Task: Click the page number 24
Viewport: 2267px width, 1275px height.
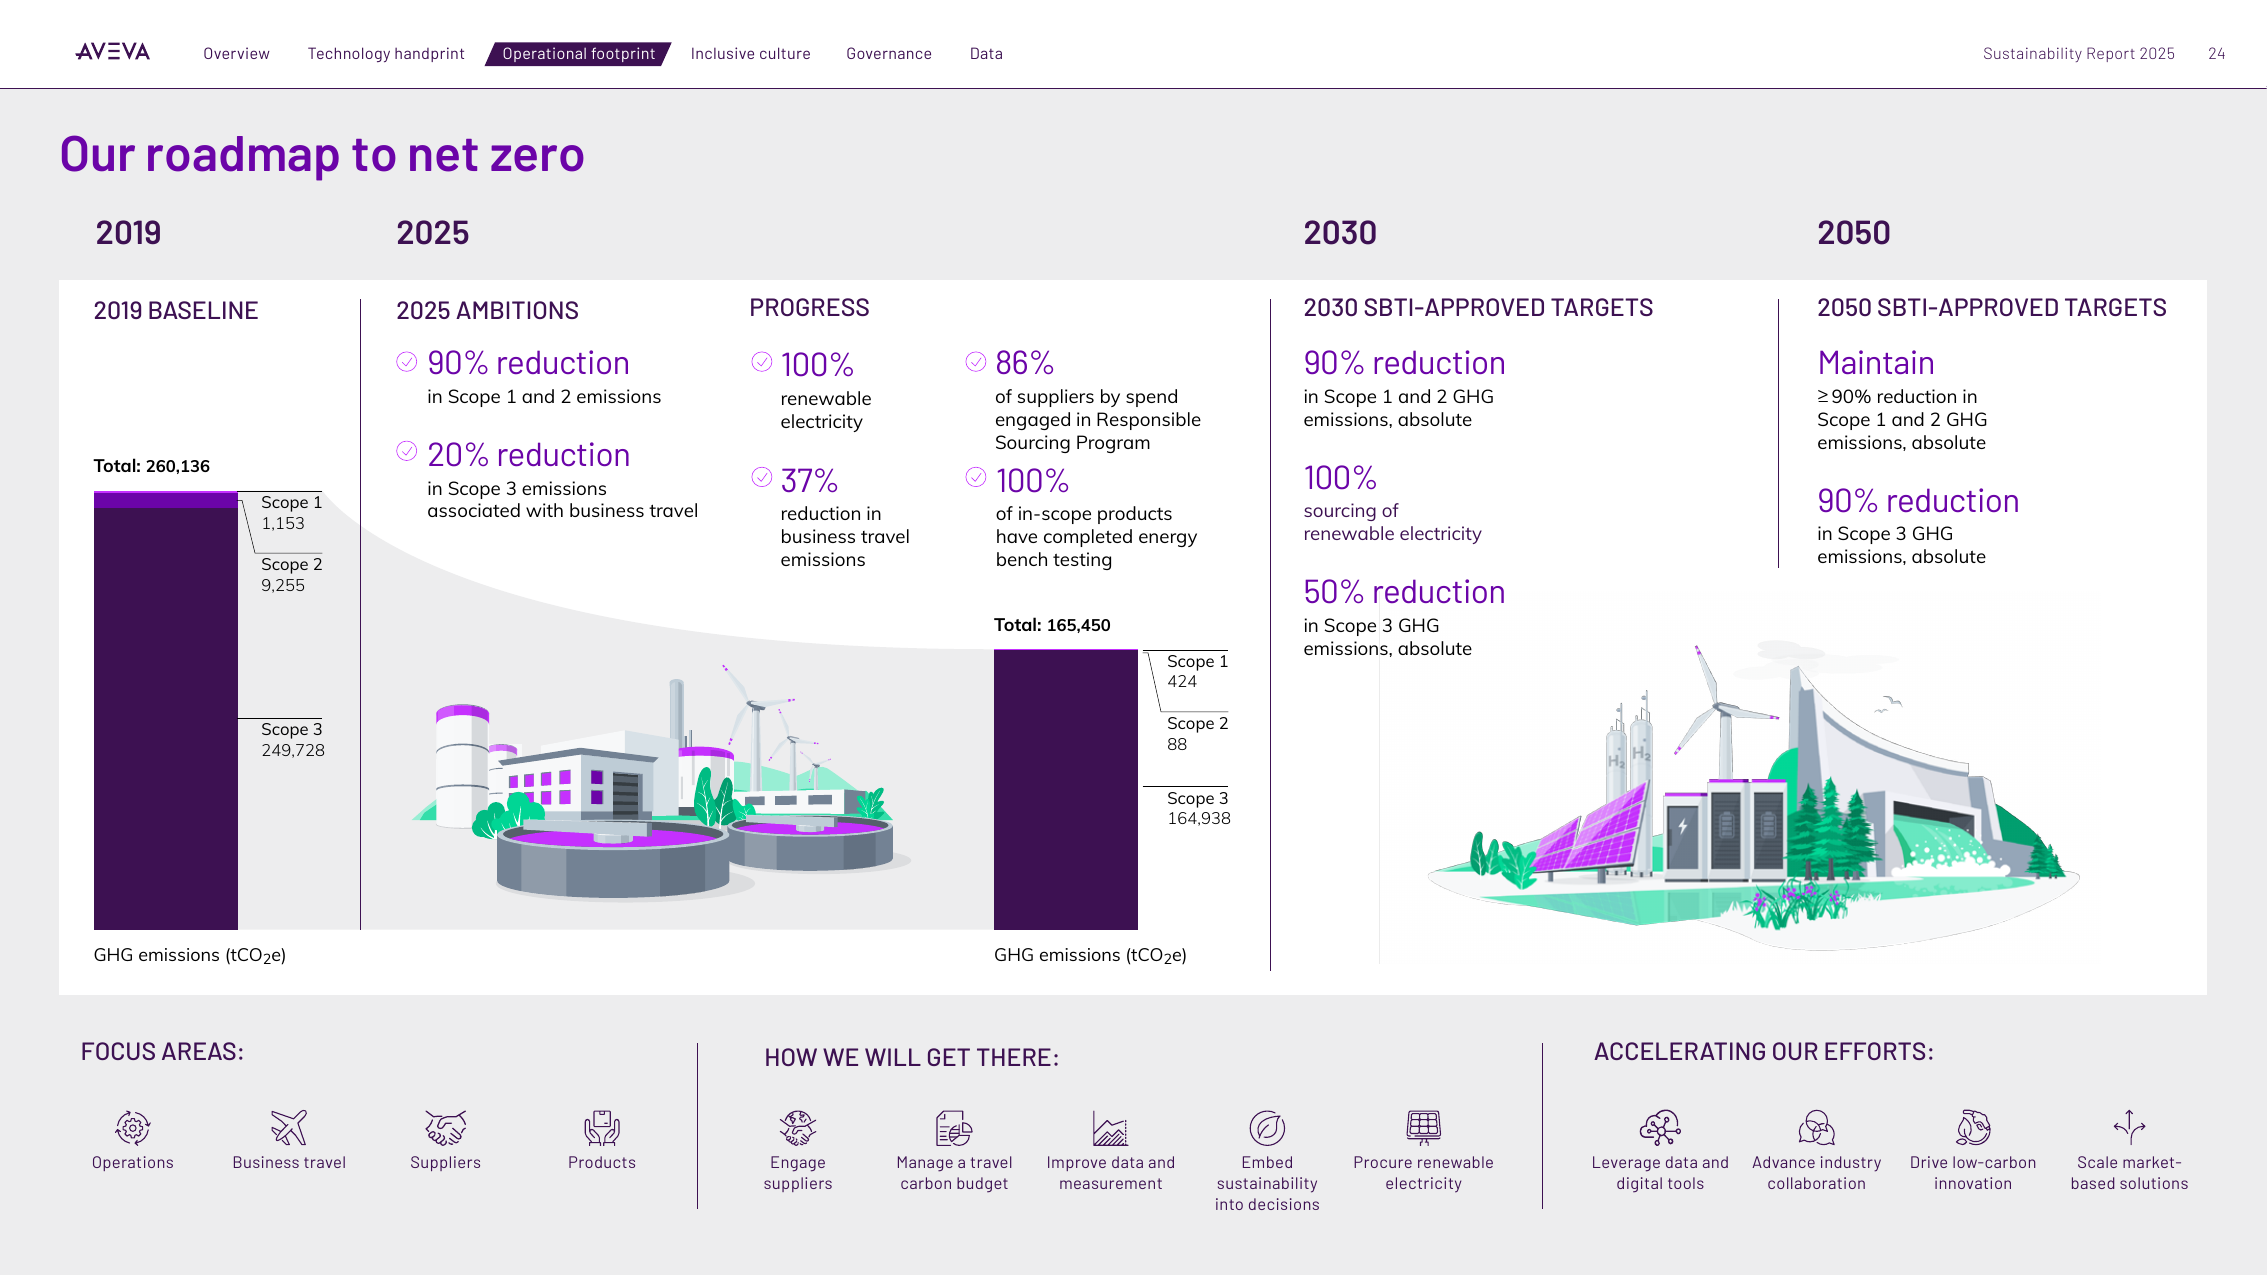Action: 2216,54
